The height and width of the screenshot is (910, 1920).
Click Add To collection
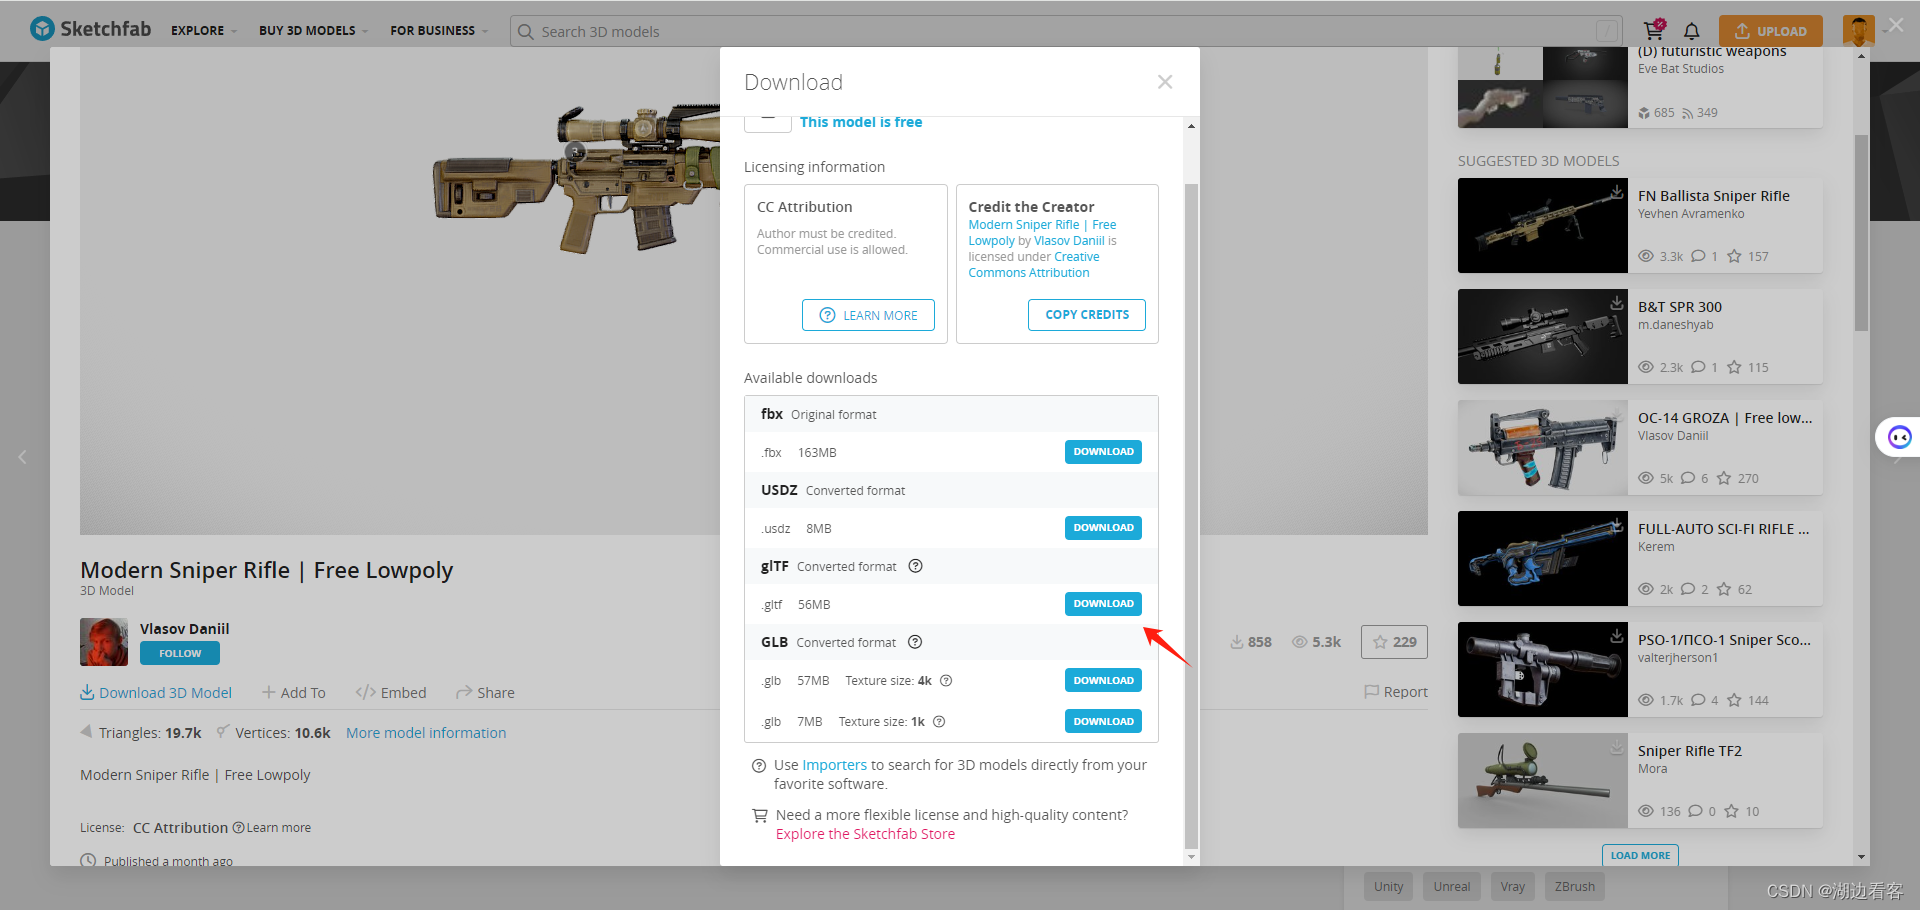point(293,693)
